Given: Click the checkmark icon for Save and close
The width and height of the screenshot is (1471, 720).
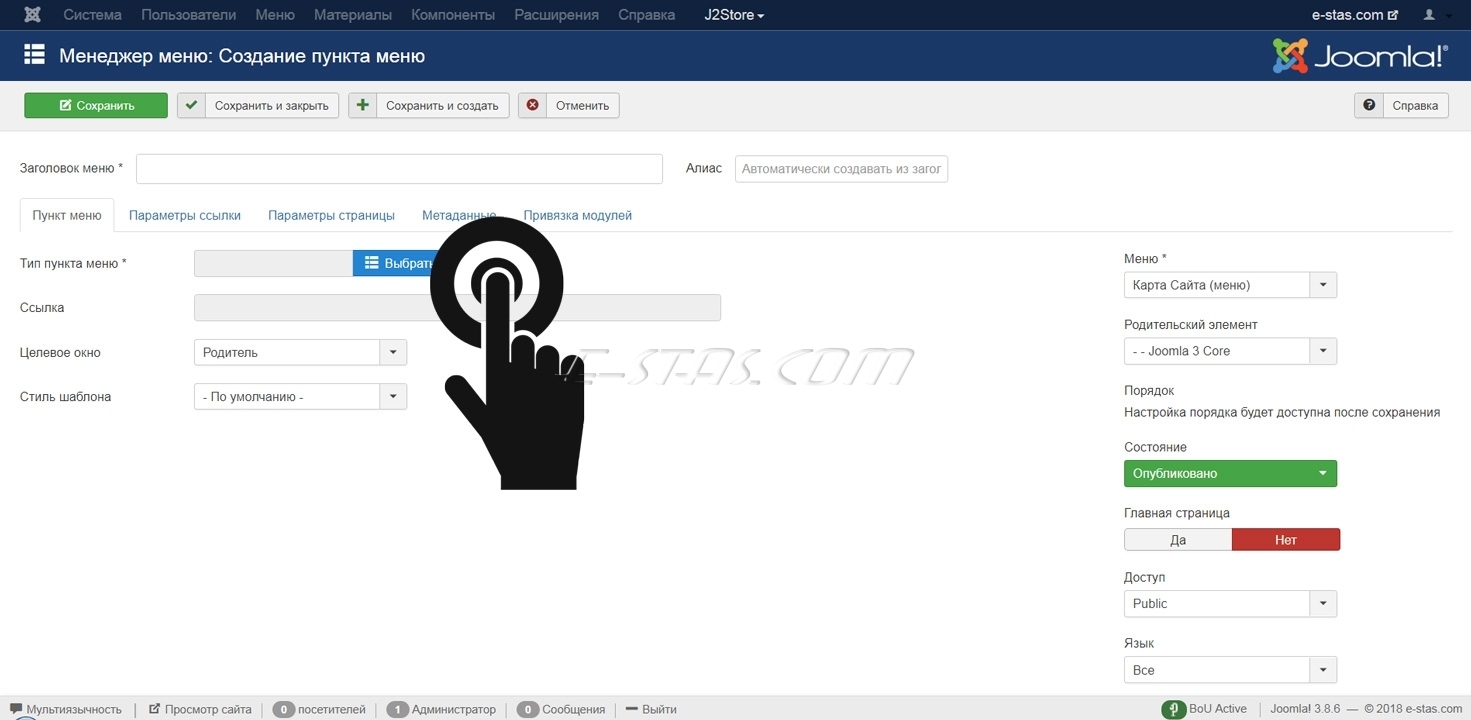Looking at the screenshot, I should [191, 105].
